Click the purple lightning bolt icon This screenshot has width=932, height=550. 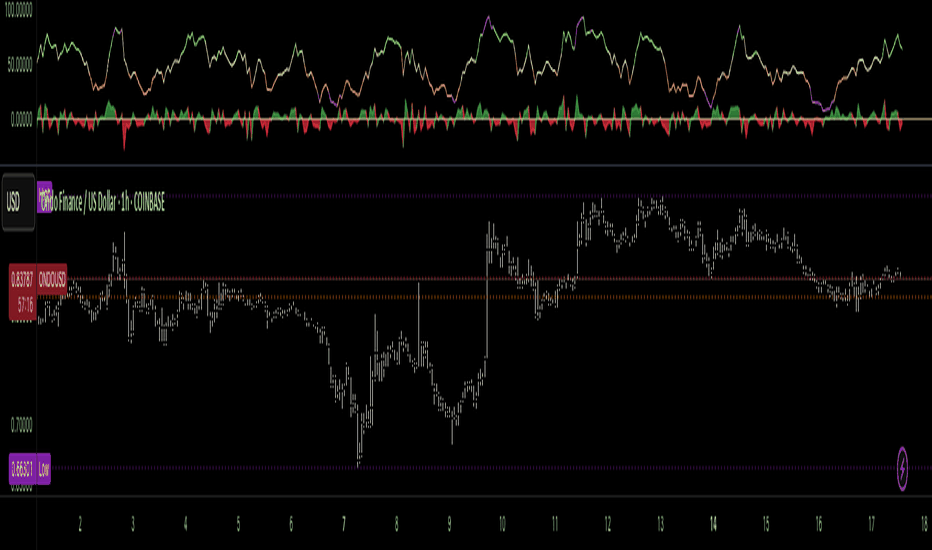pos(902,469)
